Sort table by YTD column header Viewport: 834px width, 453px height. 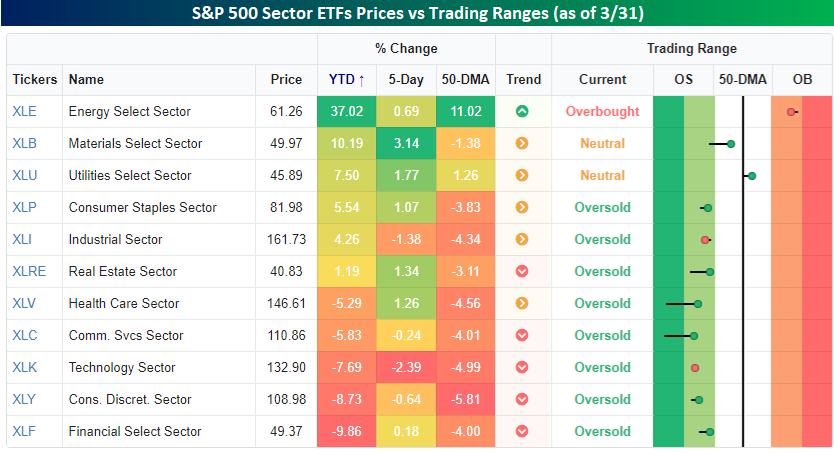[347, 79]
